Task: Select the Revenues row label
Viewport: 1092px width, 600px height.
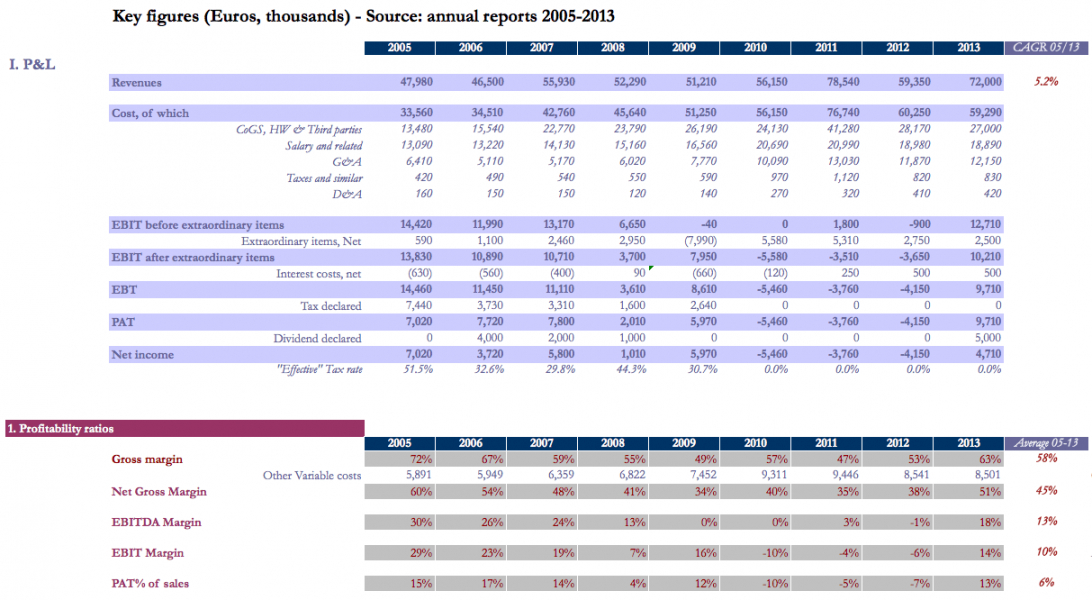Action: 140,82
